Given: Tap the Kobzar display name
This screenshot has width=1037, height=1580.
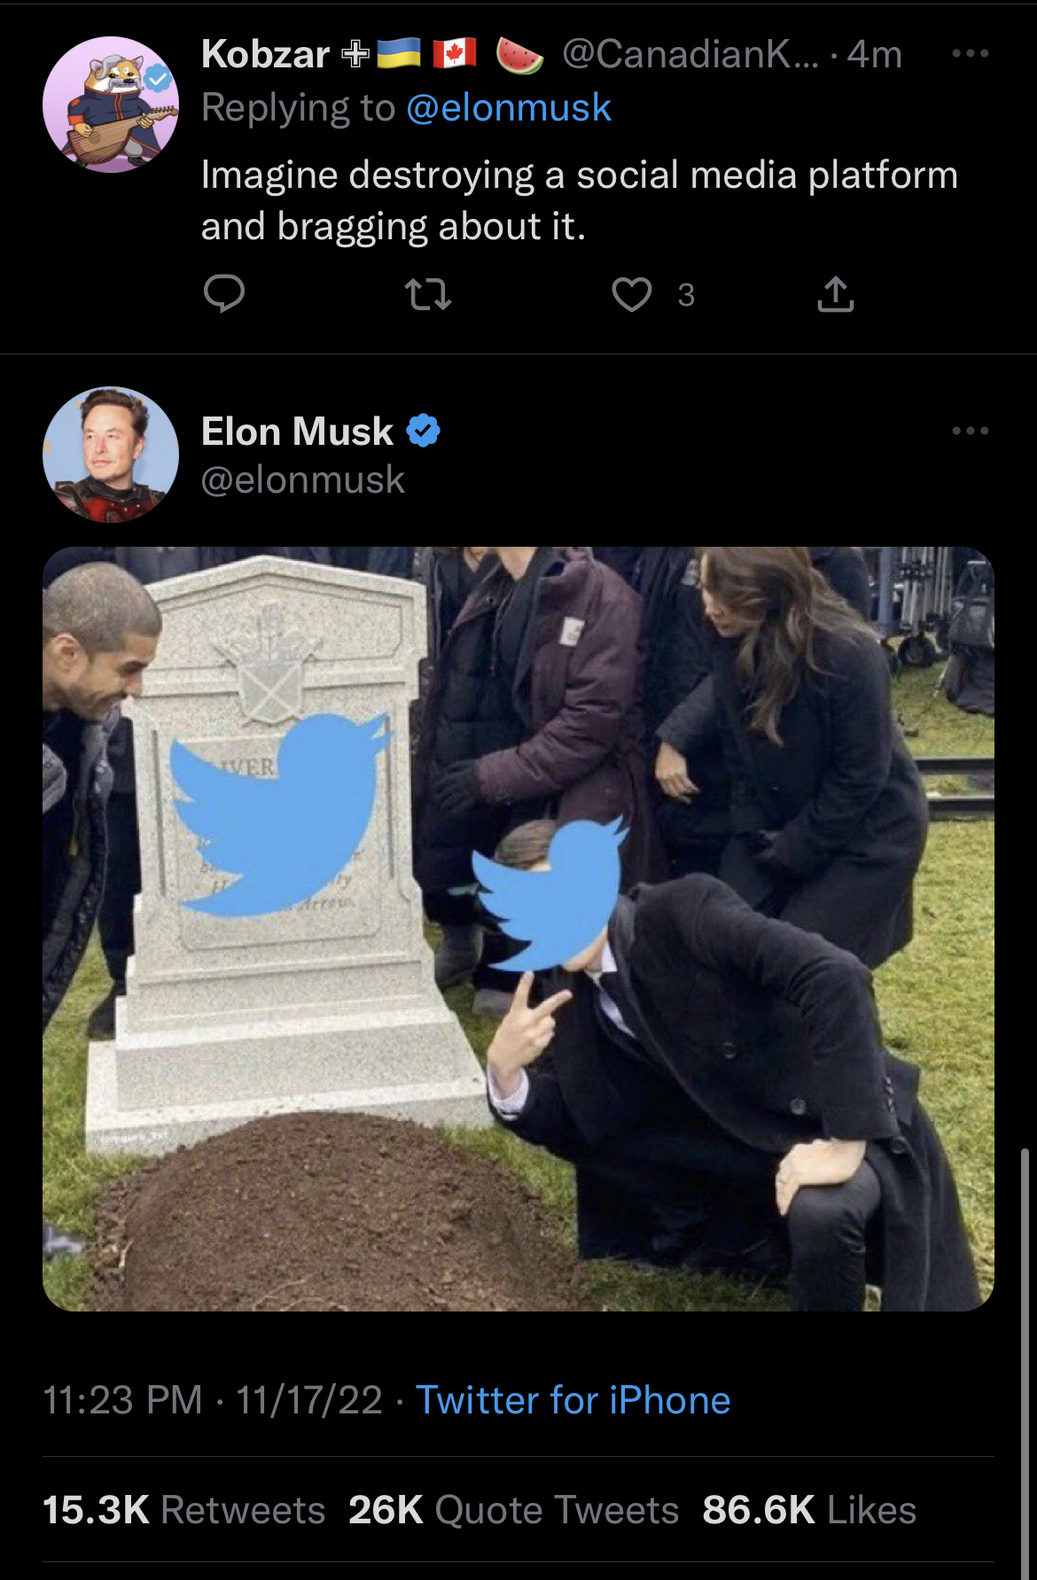Looking at the screenshot, I should pyautogui.click(x=265, y=54).
